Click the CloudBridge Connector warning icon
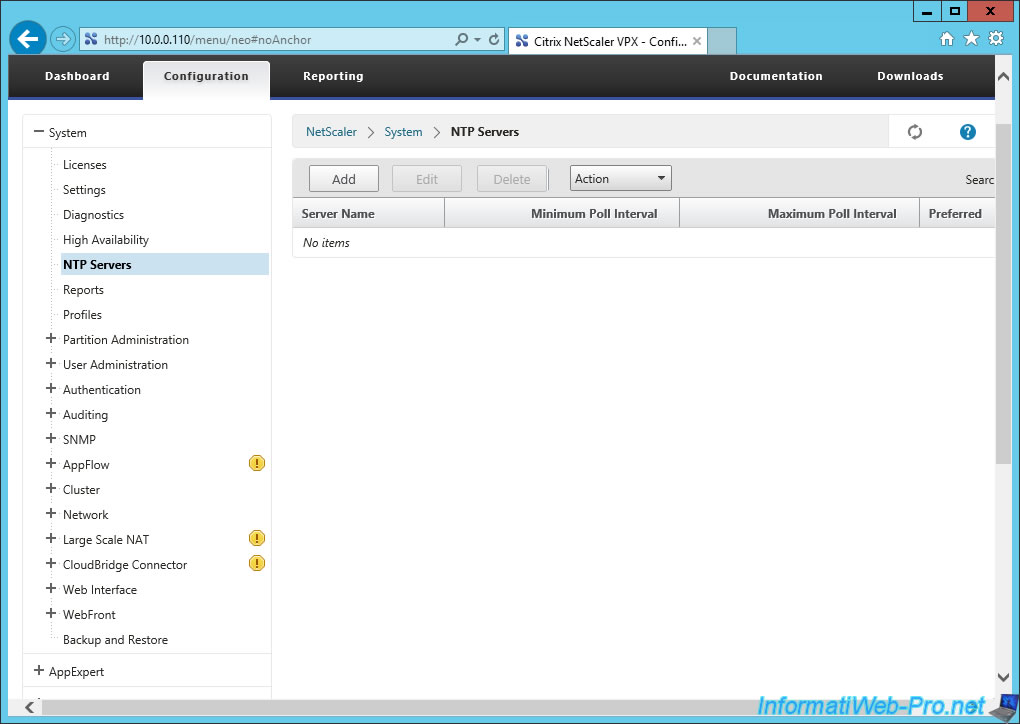Screen dimensions: 1020x724 256,564
